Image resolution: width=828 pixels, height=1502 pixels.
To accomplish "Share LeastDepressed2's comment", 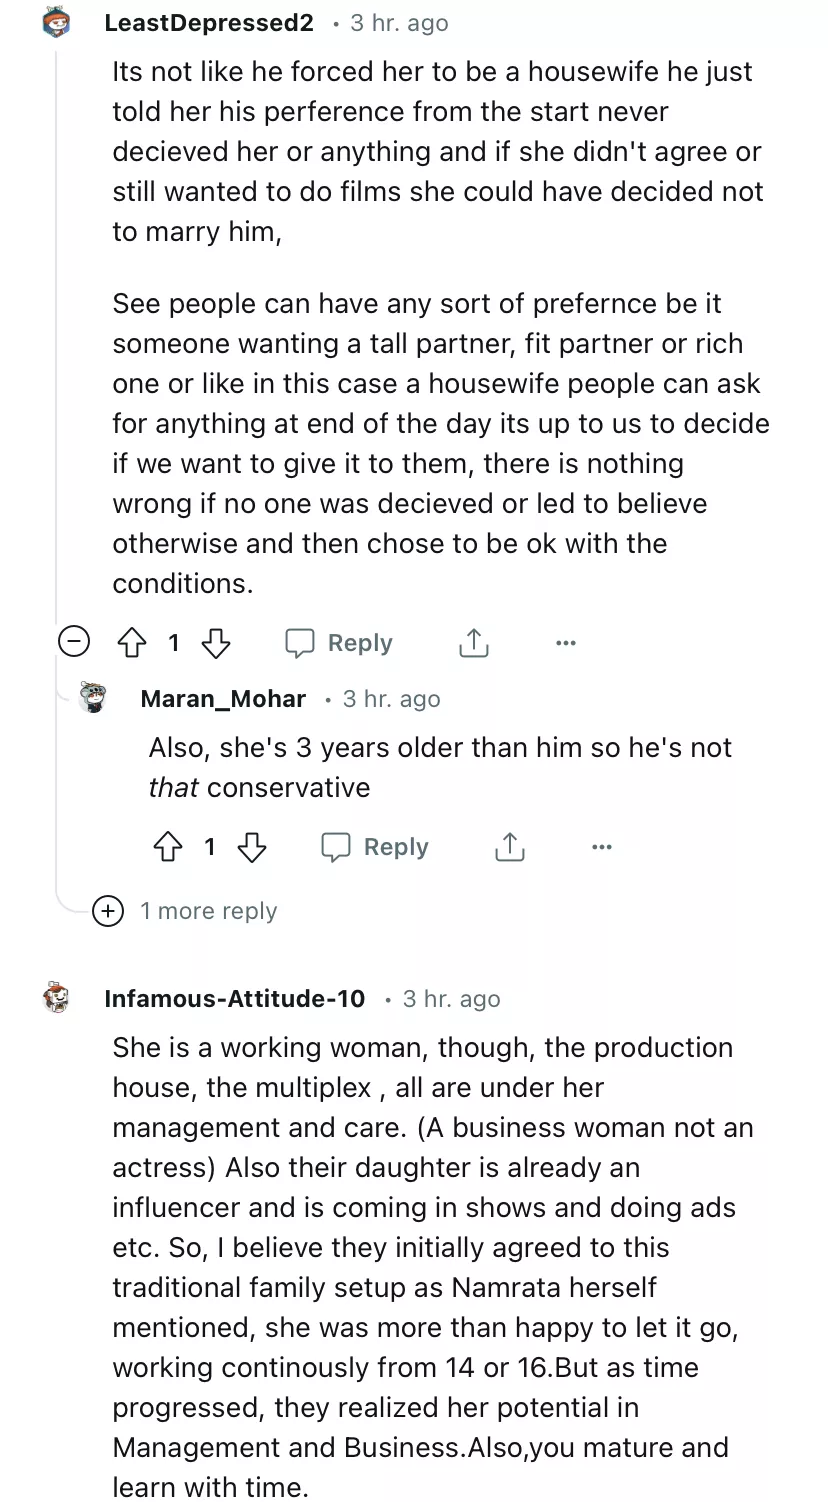I will click(474, 643).
